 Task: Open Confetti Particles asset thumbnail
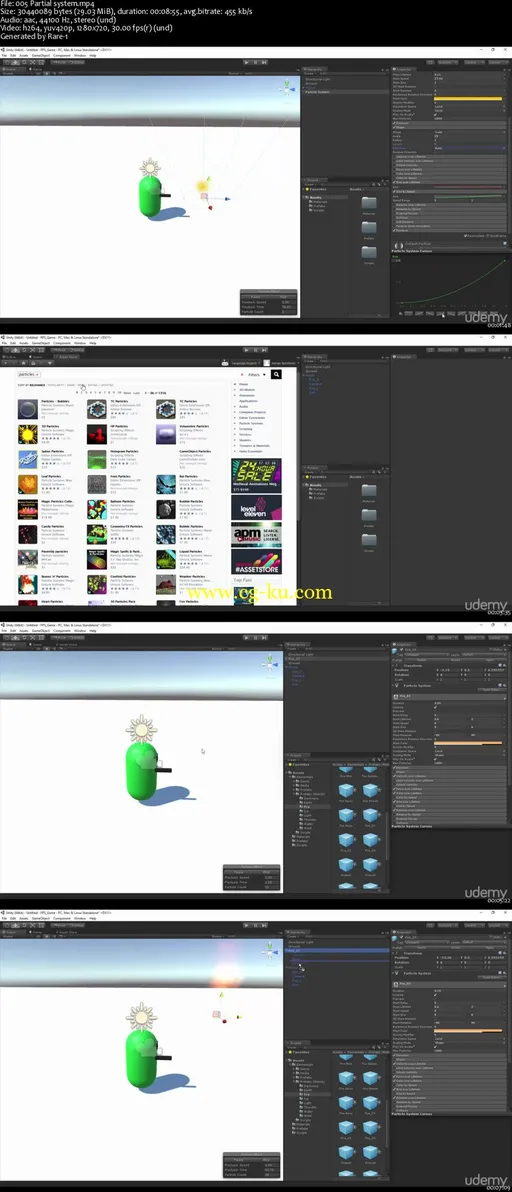(x=96, y=585)
